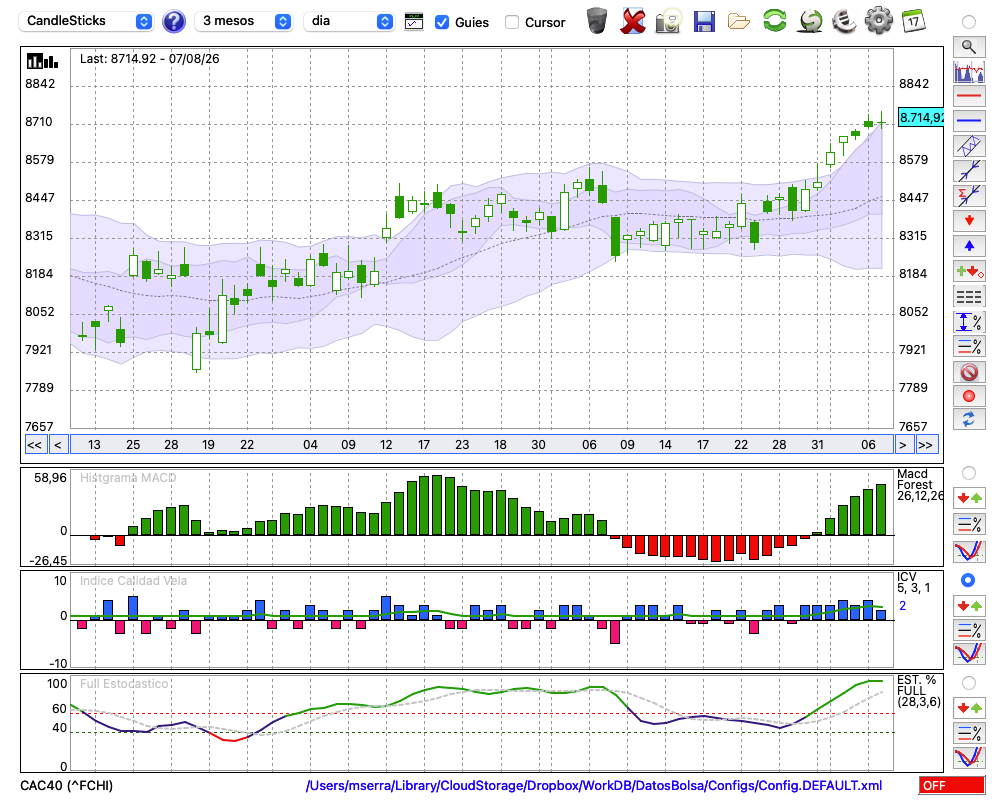Click the red X delete icon
Image resolution: width=1000 pixels, height=800 pixels.
(x=632, y=22)
